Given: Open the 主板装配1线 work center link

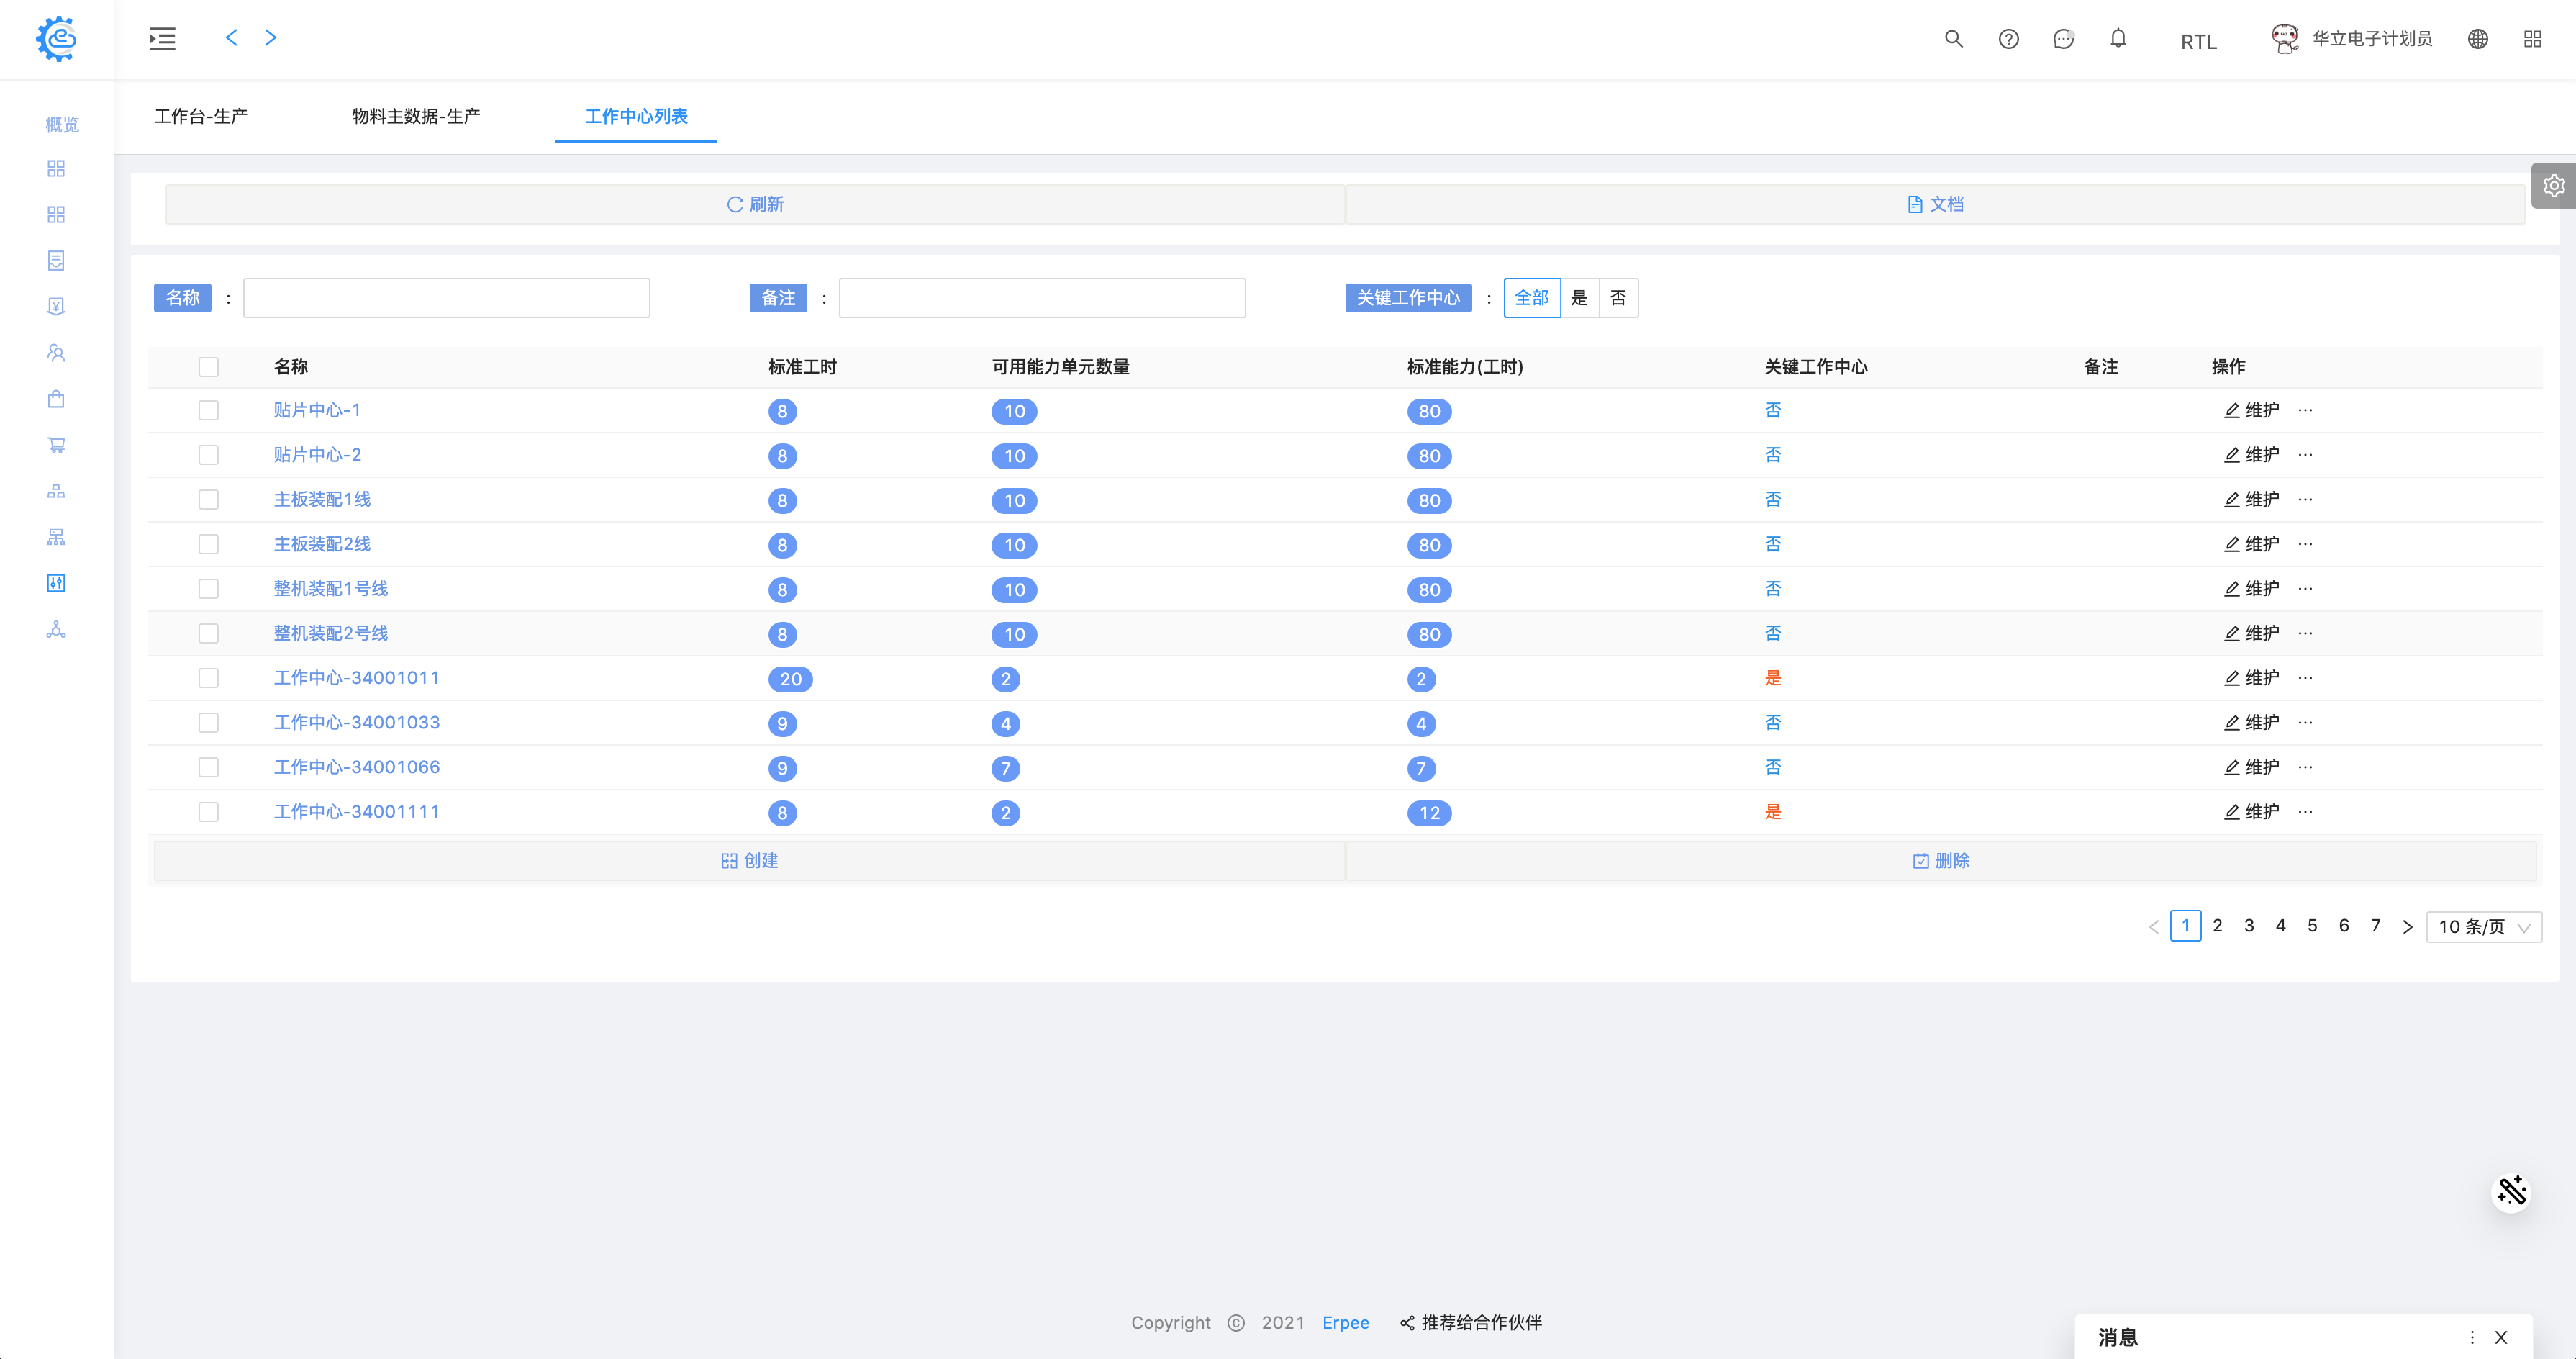Looking at the screenshot, I should point(322,499).
